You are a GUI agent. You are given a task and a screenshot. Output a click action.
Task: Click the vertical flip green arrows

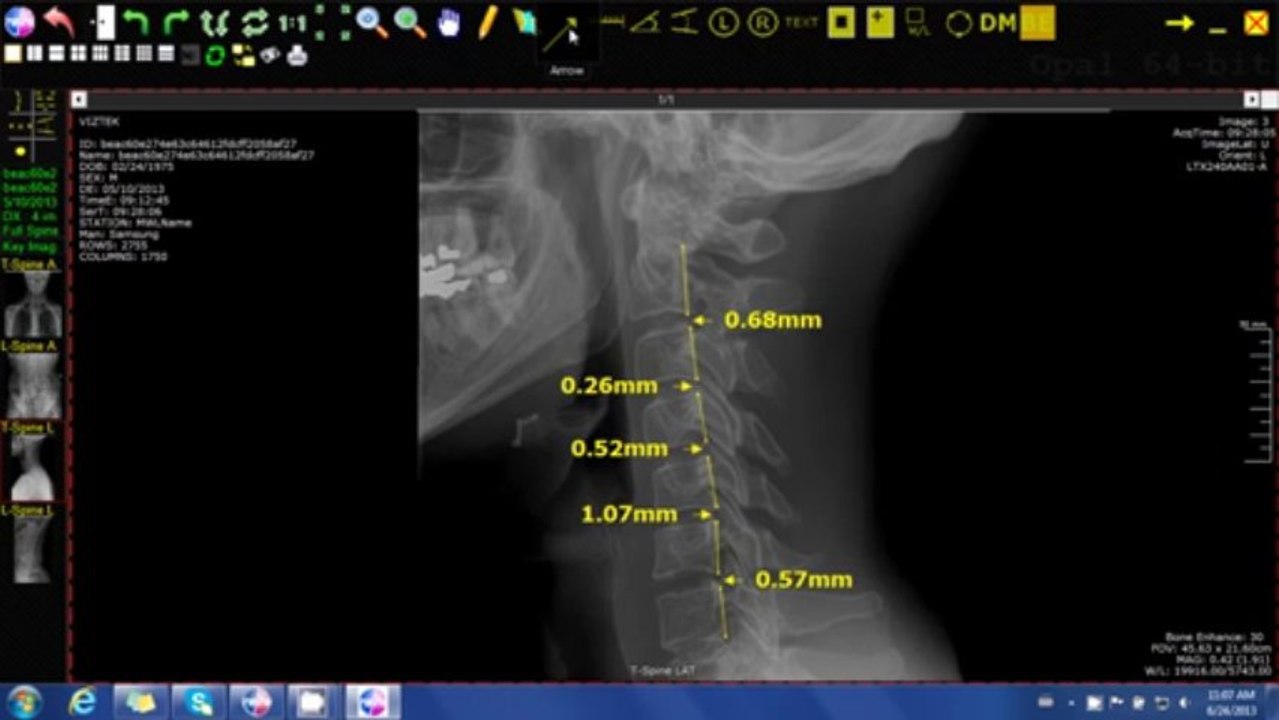click(215, 22)
